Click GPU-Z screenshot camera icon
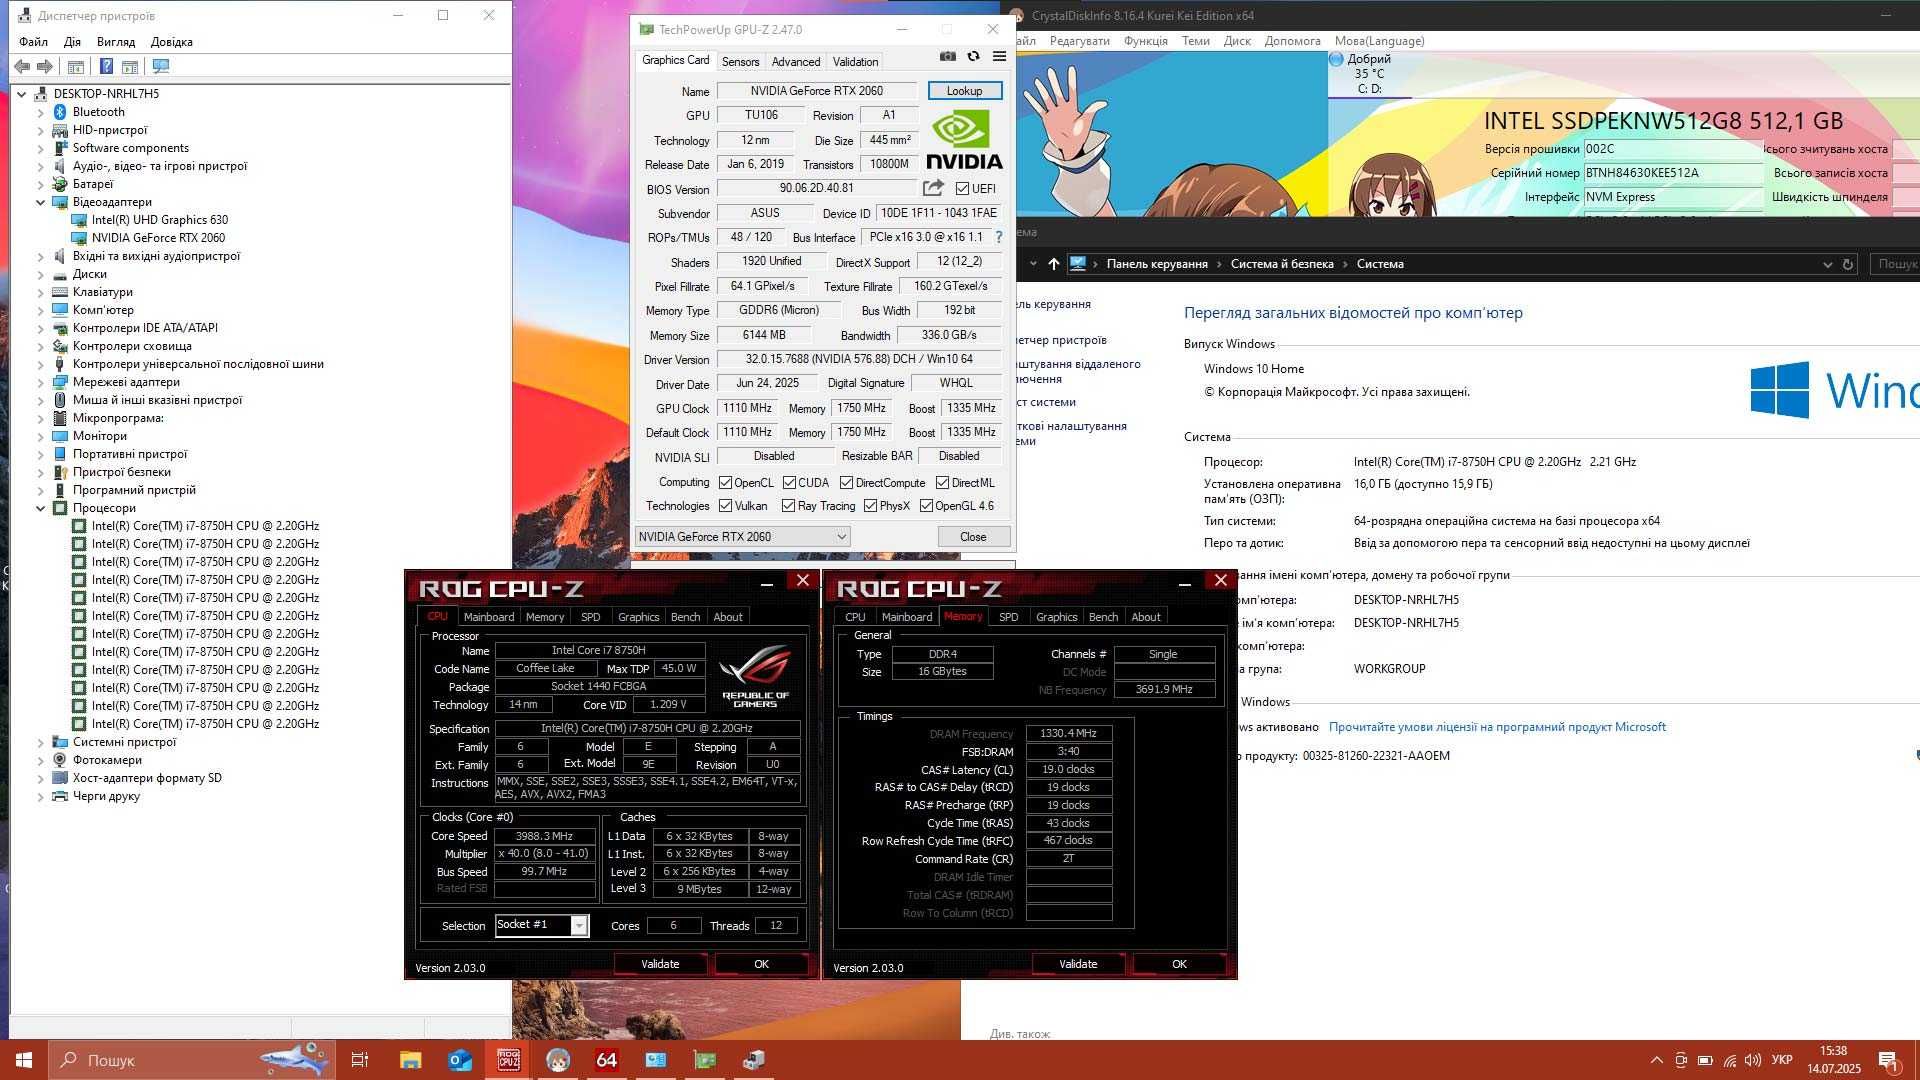Viewport: 1920px width, 1080px height. pyautogui.click(x=947, y=57)
